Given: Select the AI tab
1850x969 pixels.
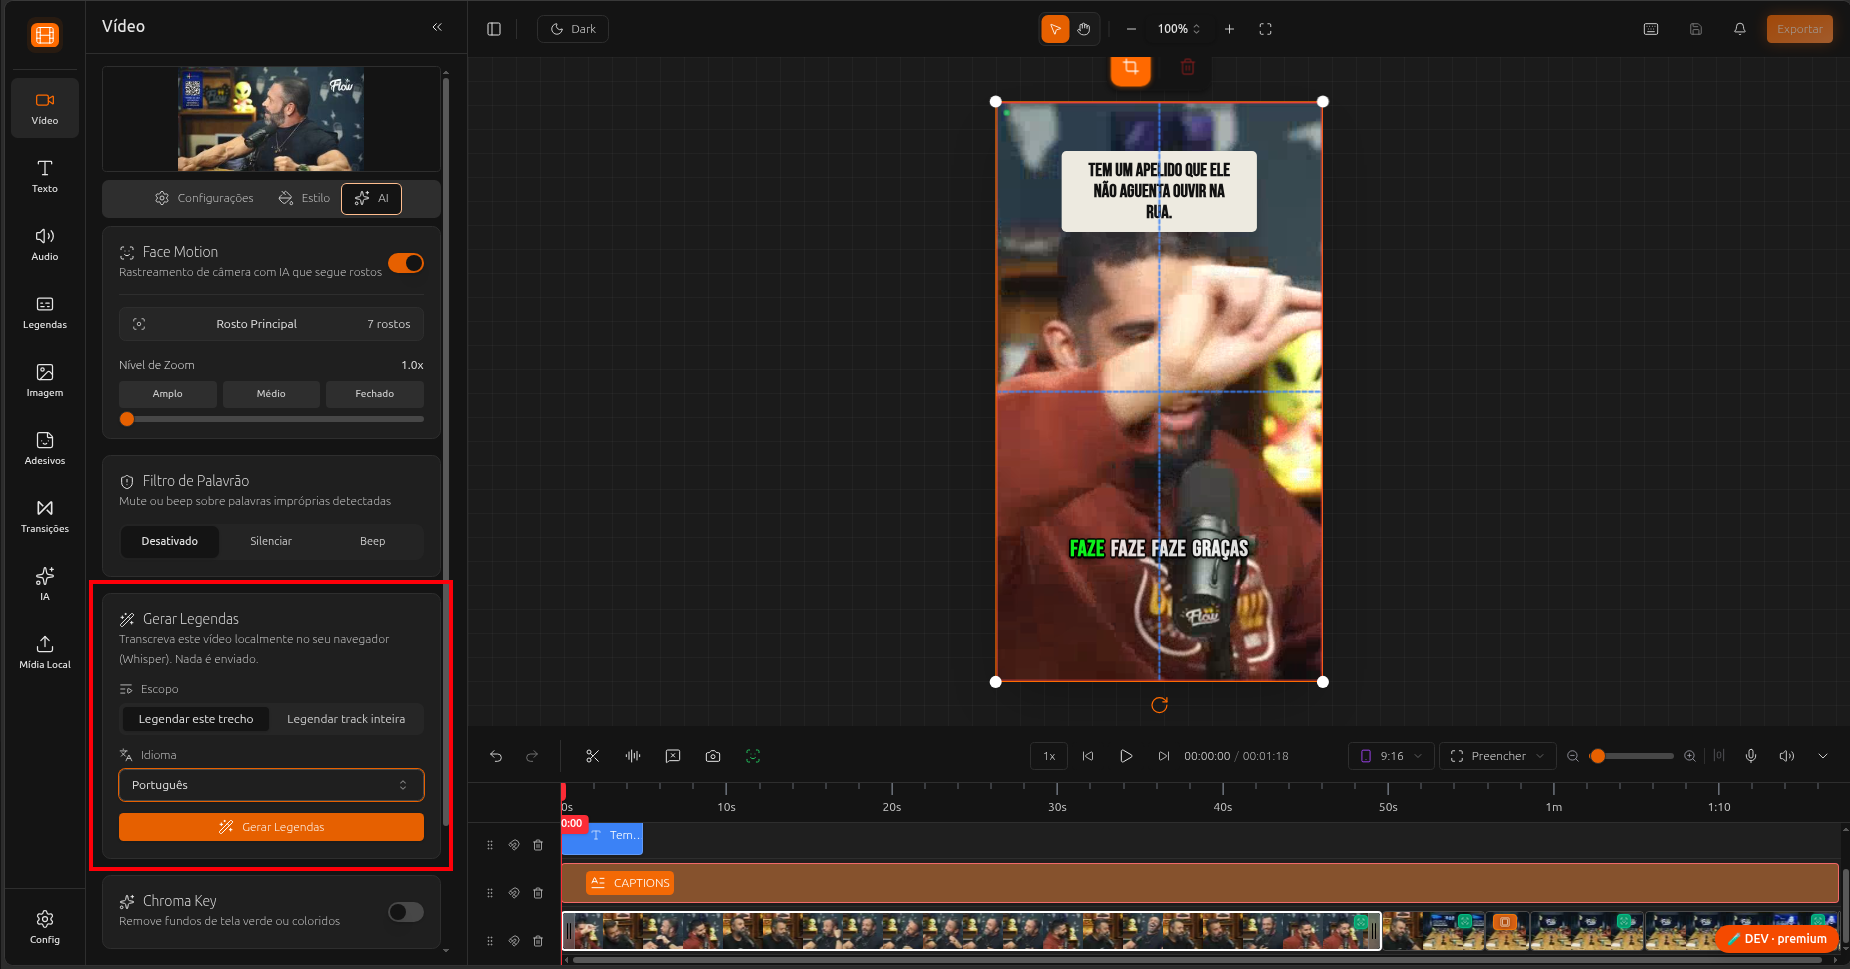Looking at the screenshot, I should coord(372,198).
